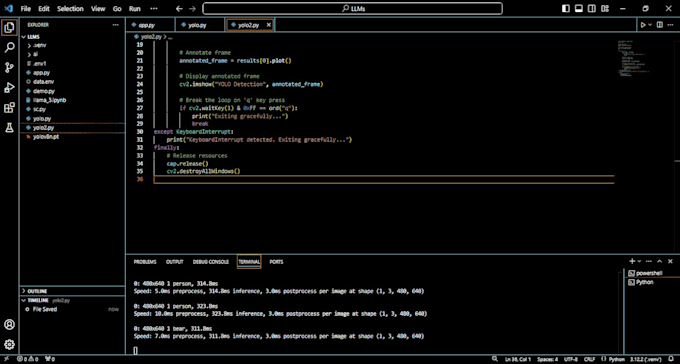Viewport: 680px width, 364px height.
Task: Open yolov8n.pt in explorer
Action: click(46, 137)
